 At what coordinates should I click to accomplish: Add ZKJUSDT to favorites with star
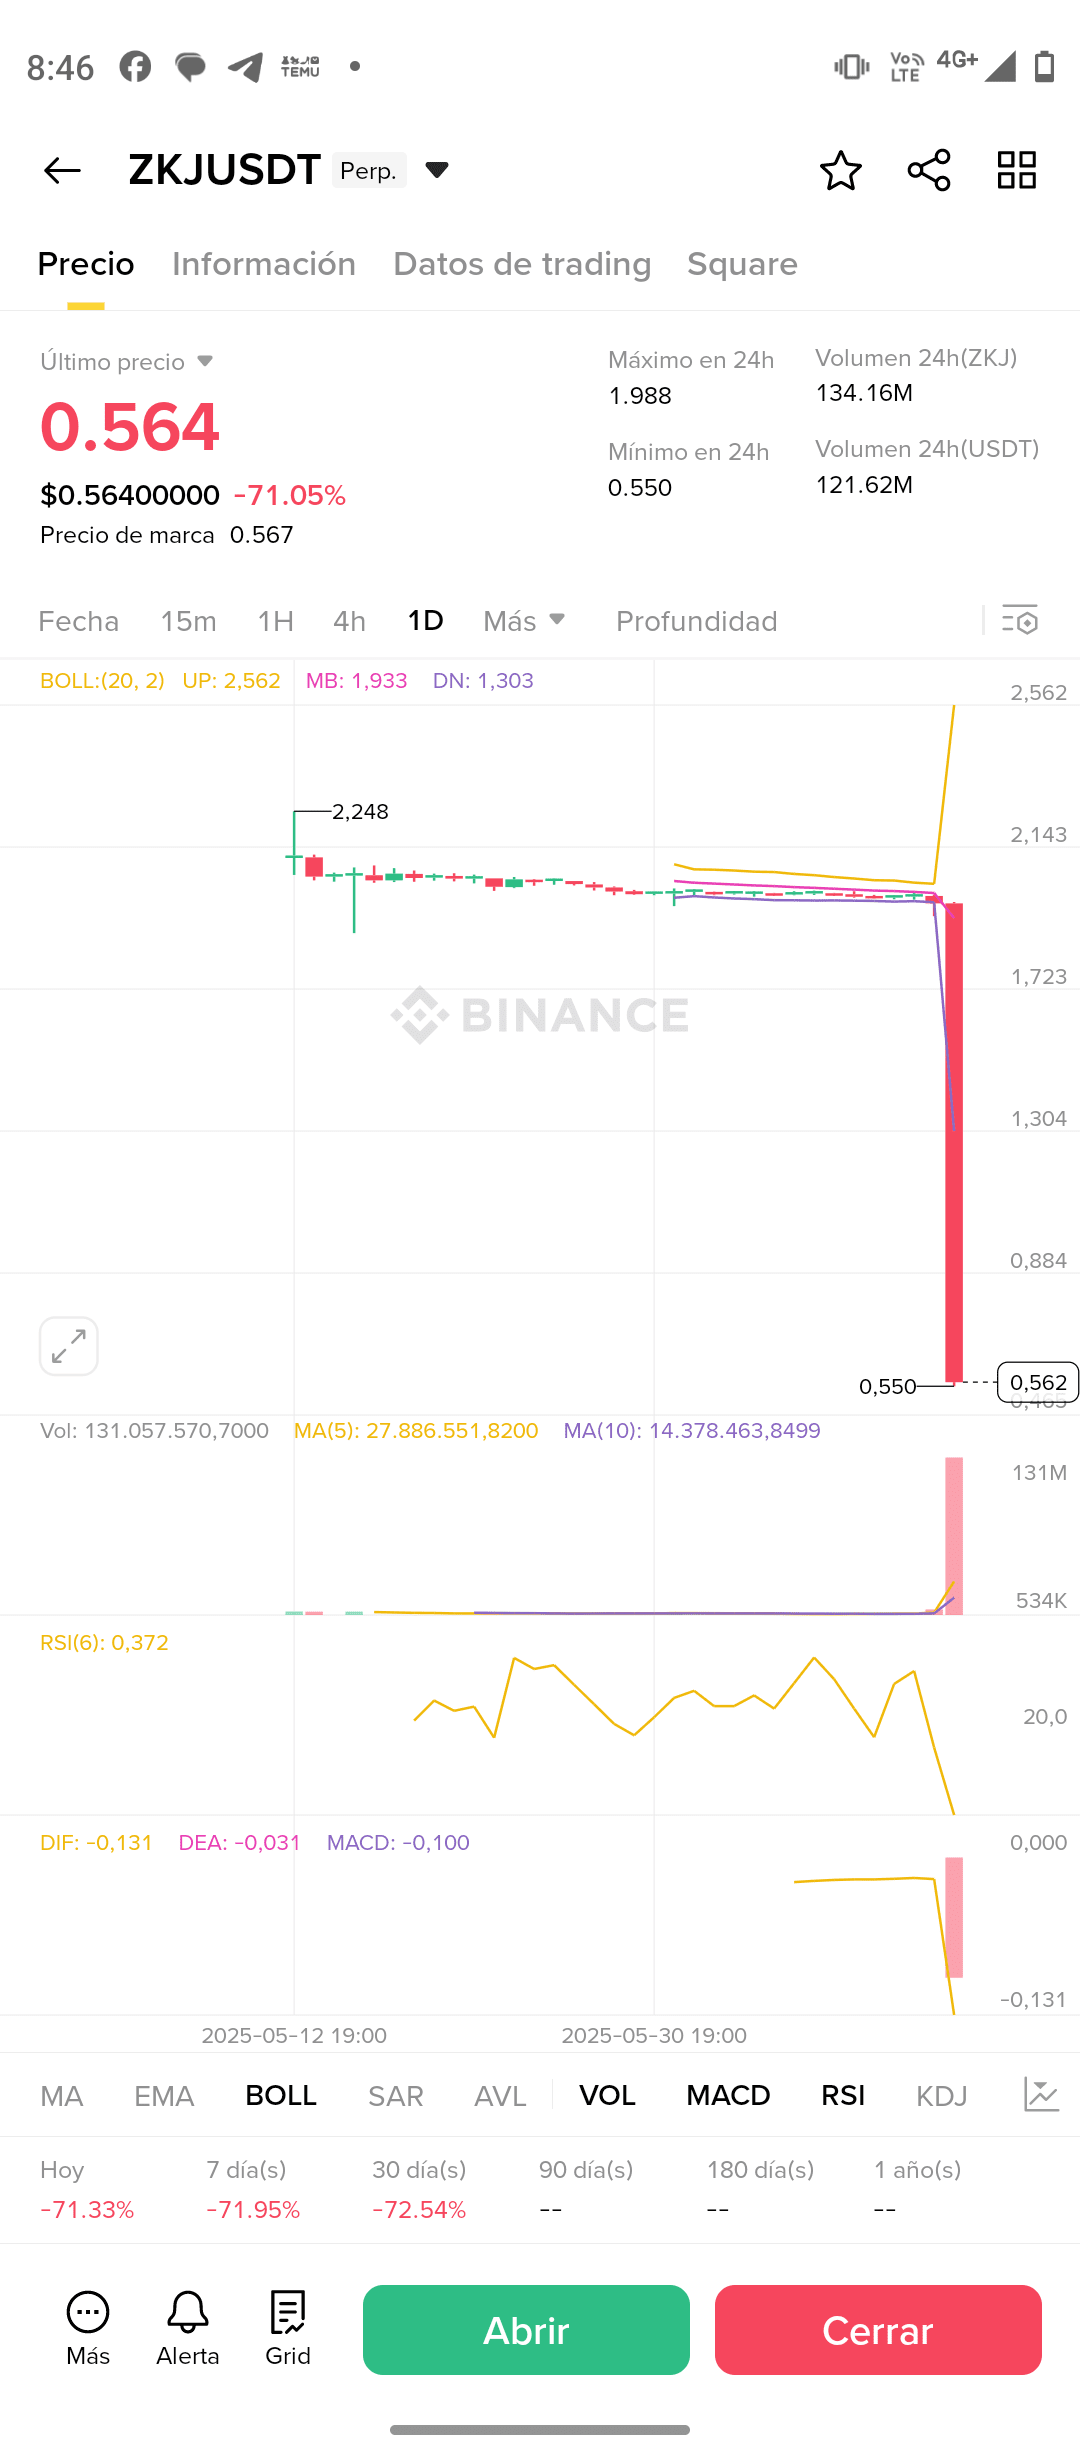840,171
